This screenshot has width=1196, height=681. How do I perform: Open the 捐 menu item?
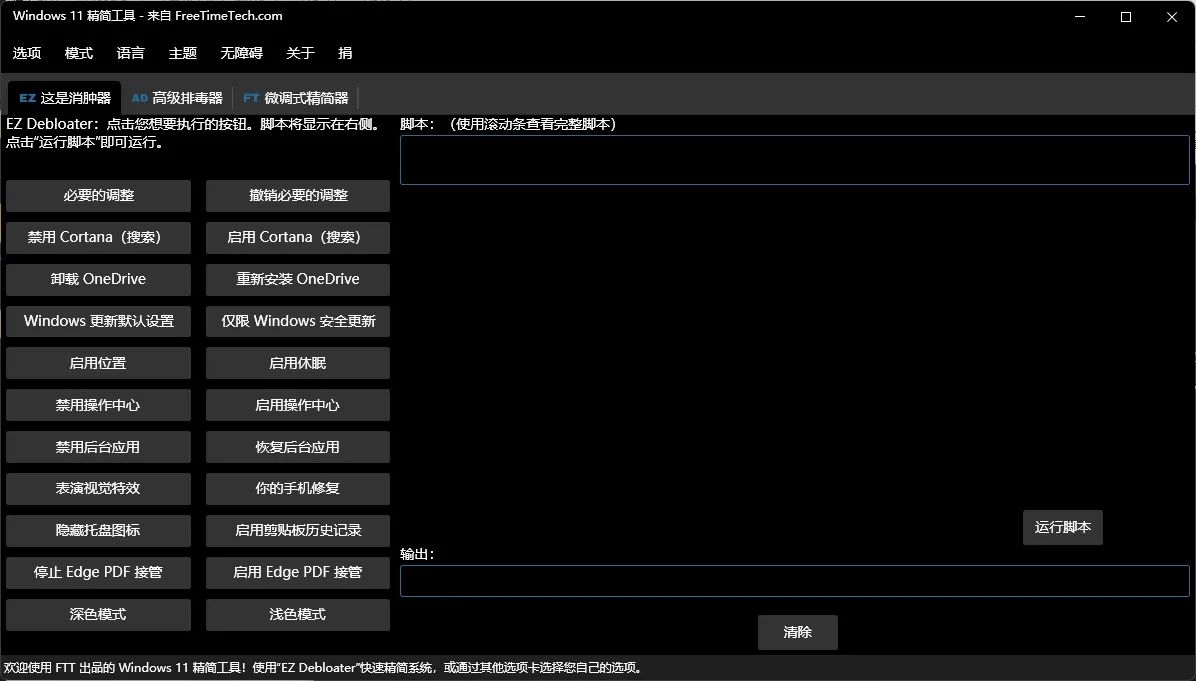coord(346,53)
